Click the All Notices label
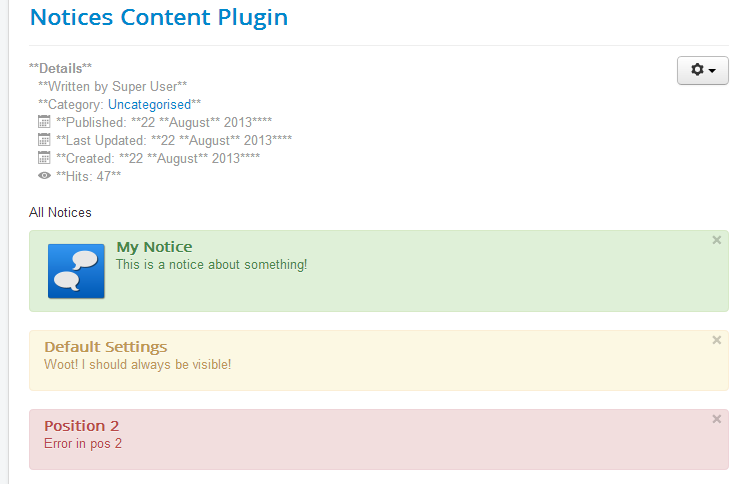The height and width of the screenshot is (484, 745). [60, 212]
